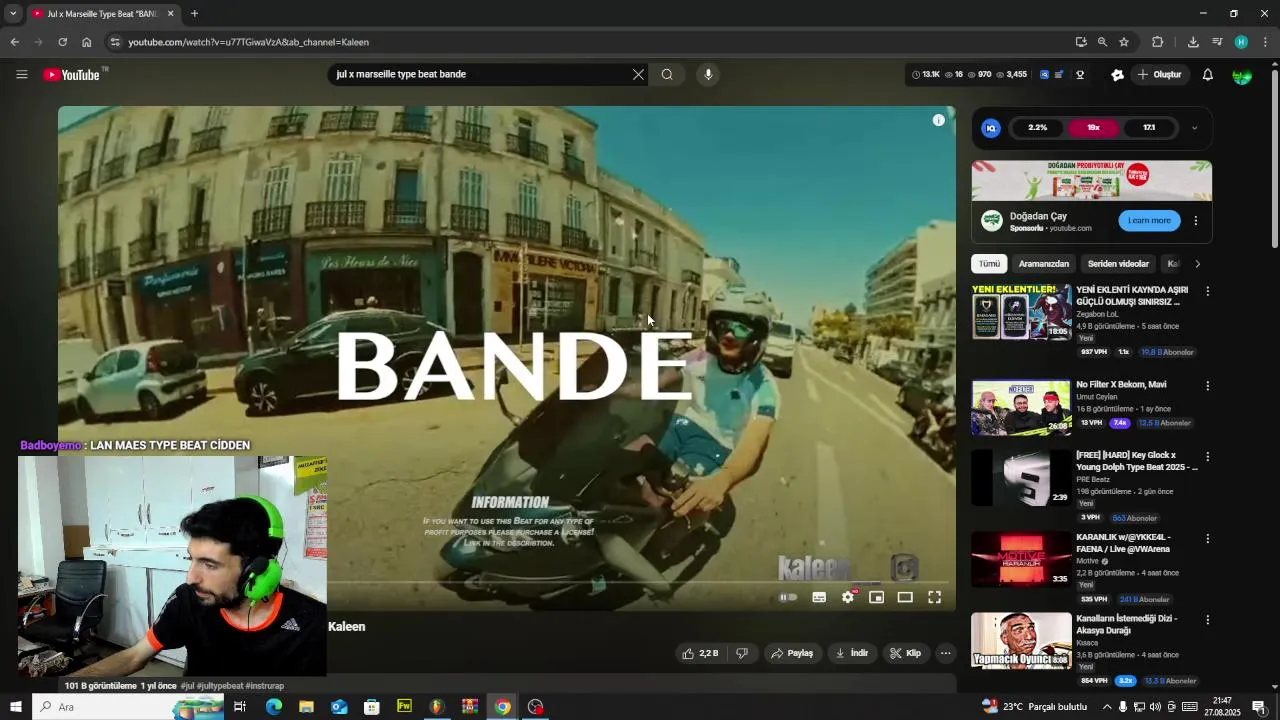
Task: Open the Kaleen channel name
Action: 347,627
